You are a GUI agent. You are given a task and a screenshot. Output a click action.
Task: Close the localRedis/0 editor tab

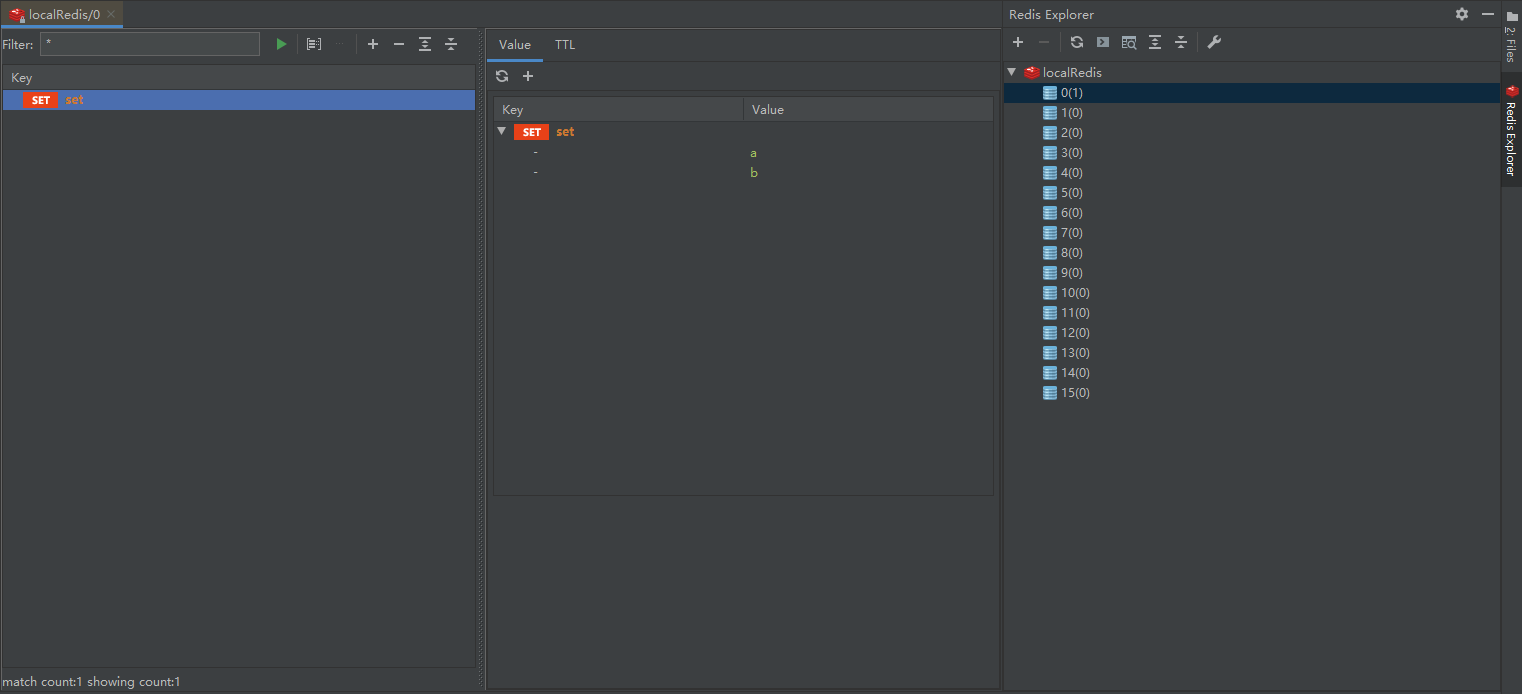[111, 14]
